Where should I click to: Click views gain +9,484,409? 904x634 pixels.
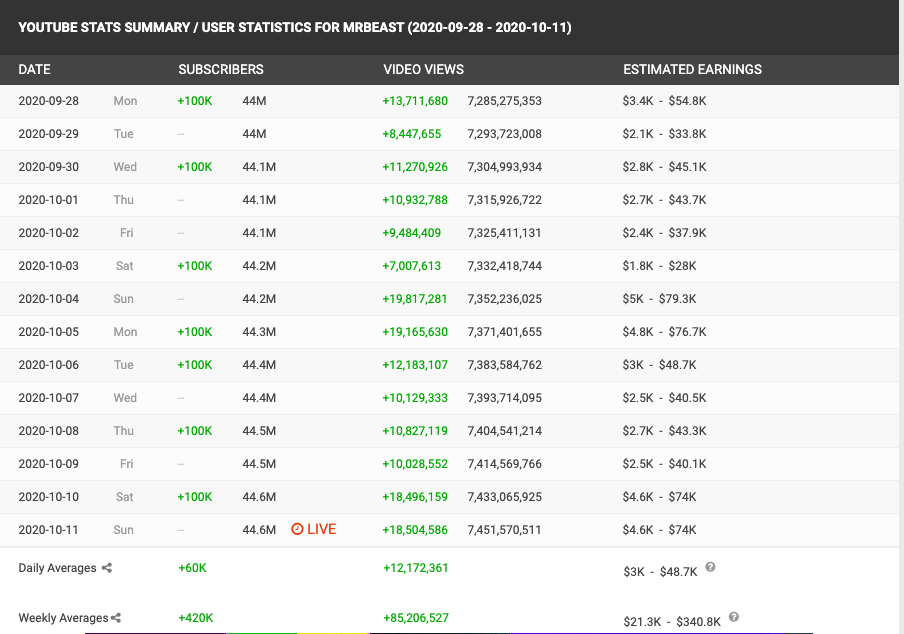tap(412, 233)
